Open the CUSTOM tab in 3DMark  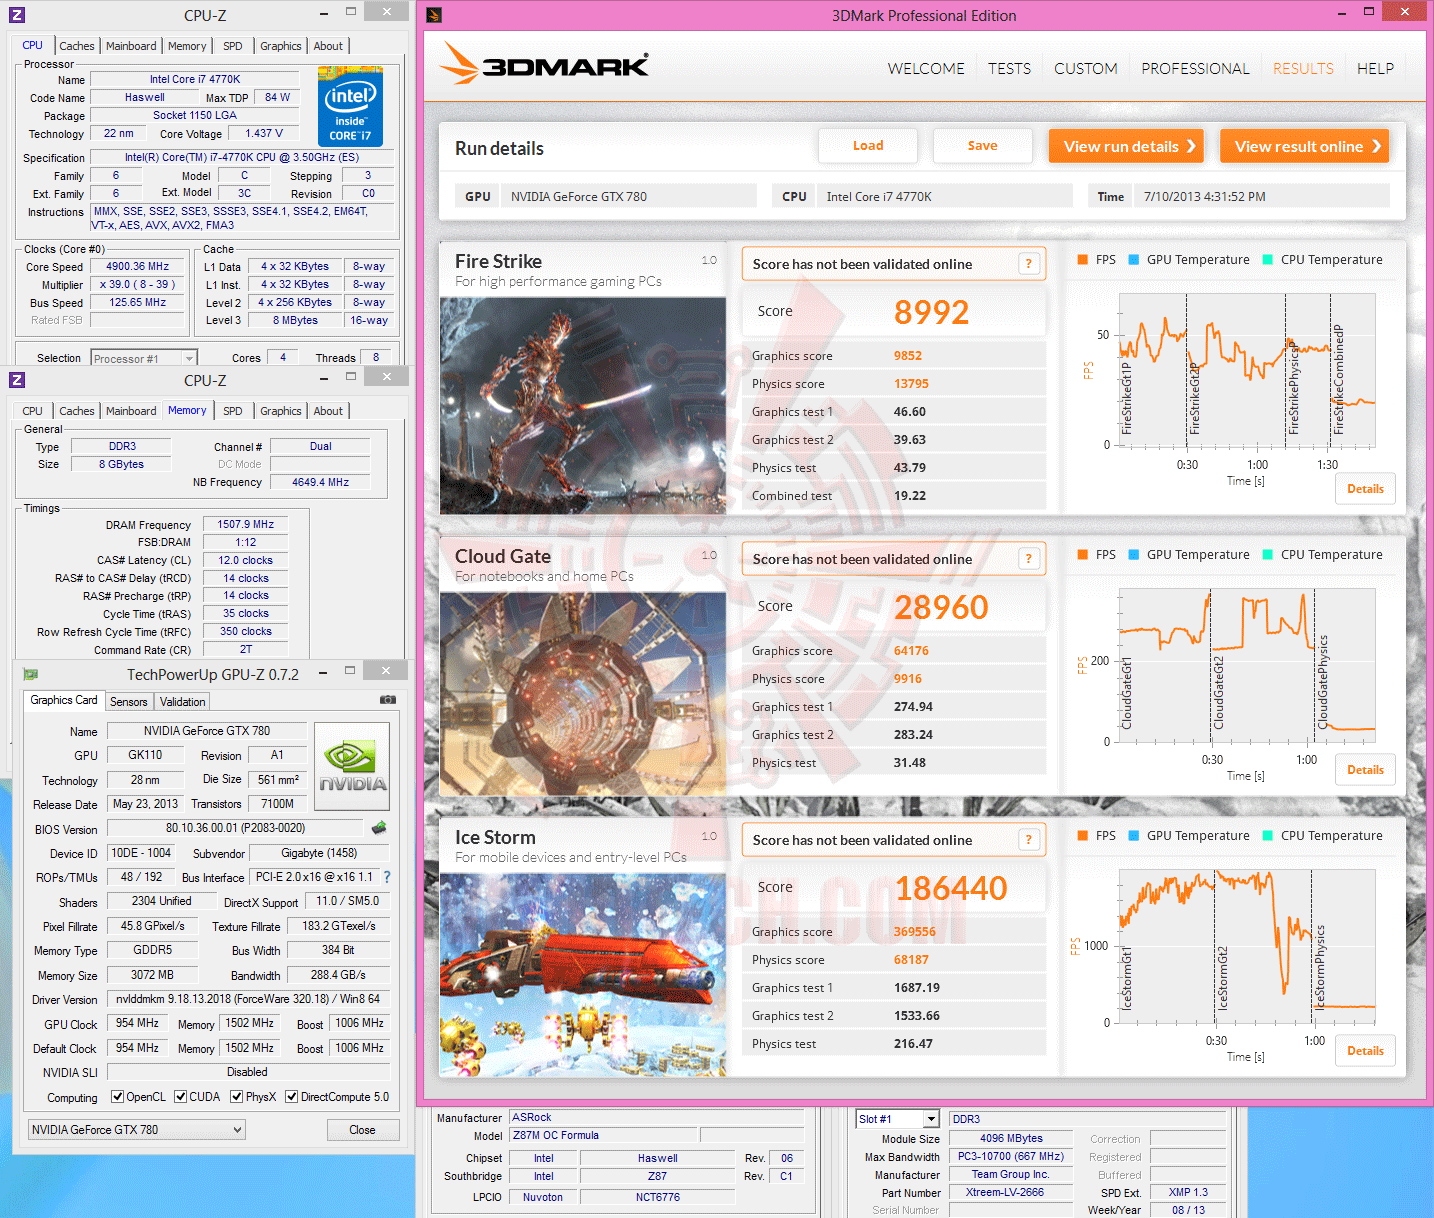click(x=1086, y=68)
